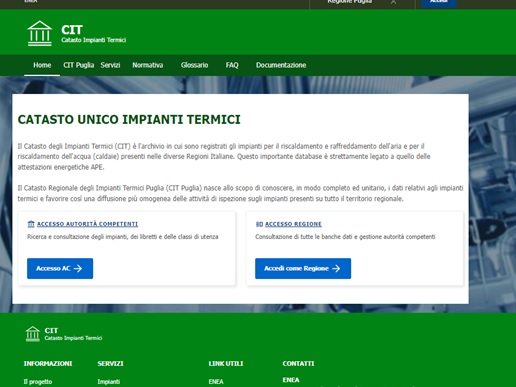This screenshot has height=387, width=516.
Task: Open the CIT Puglia menu item
Action: click(79, 65)
